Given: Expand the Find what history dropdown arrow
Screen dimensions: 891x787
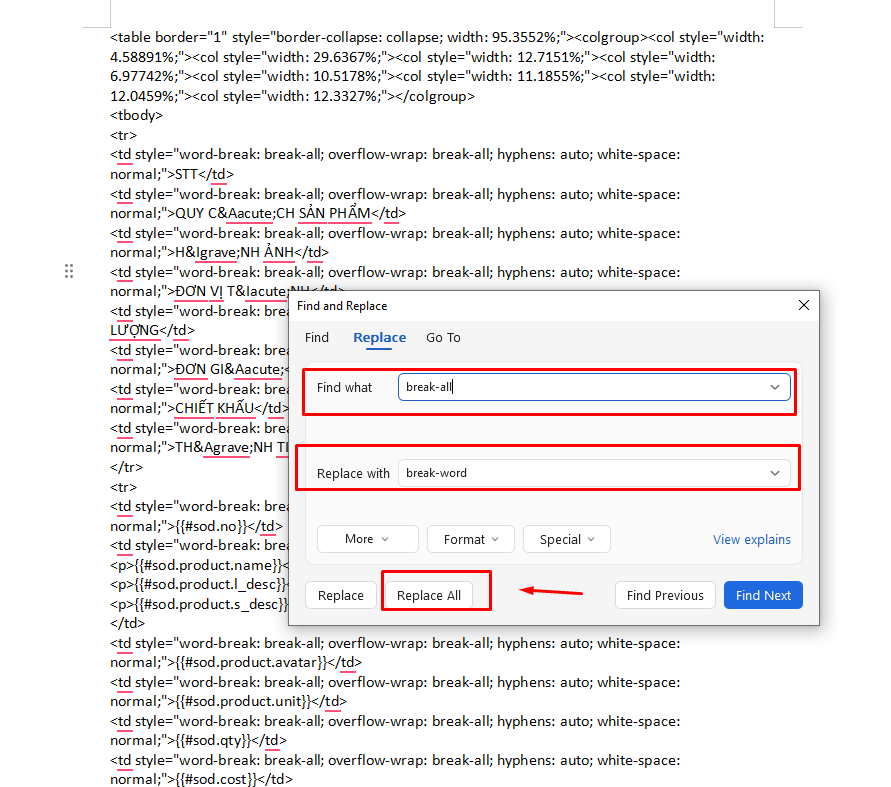Looking at the screenshot, I should coord(775,387).
